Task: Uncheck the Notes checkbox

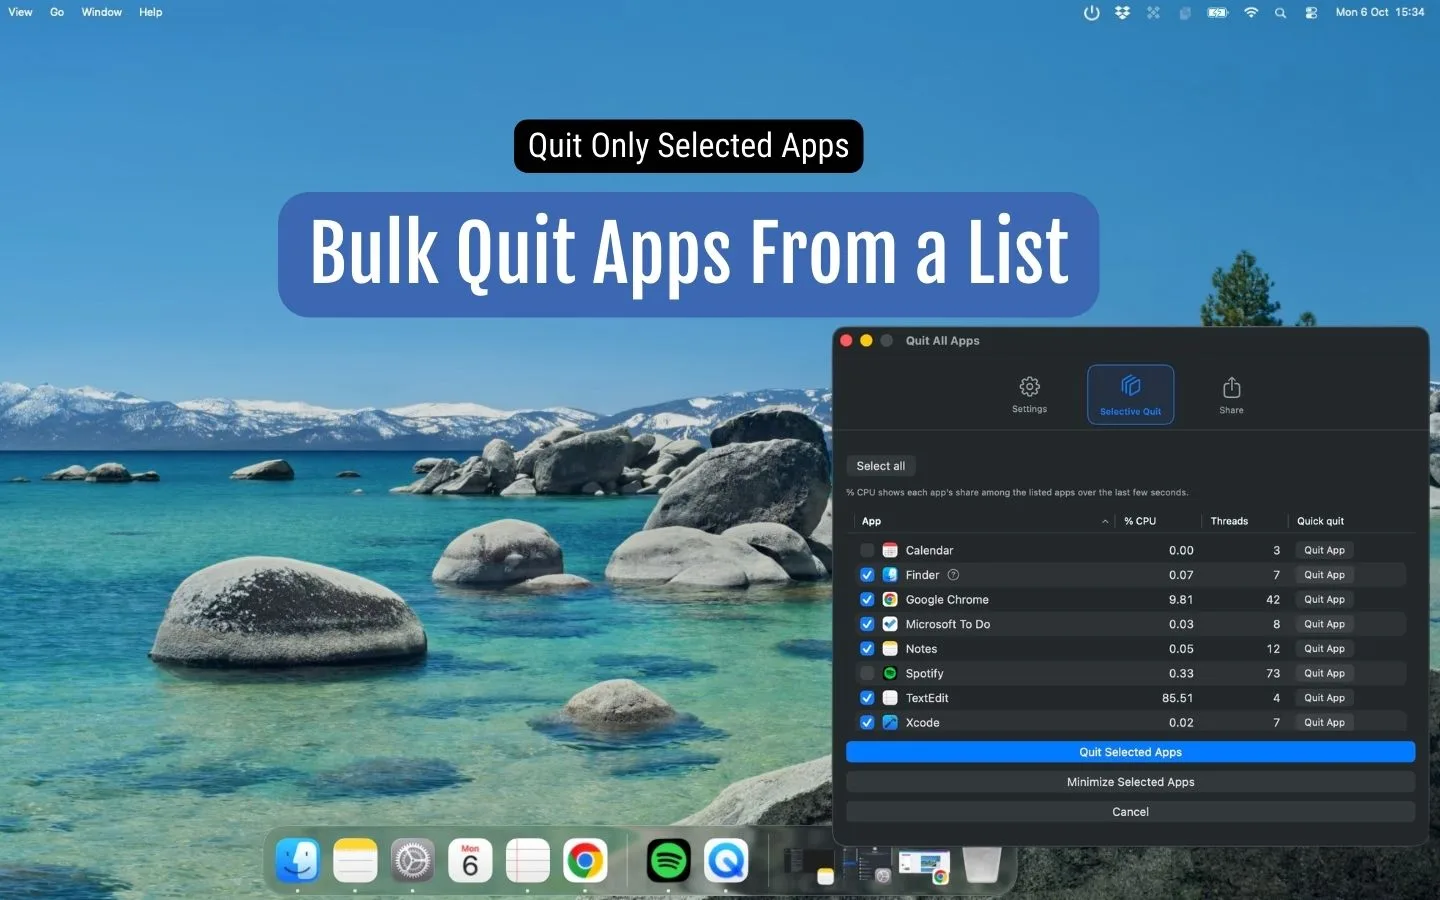Action: (x=867, y=649)
